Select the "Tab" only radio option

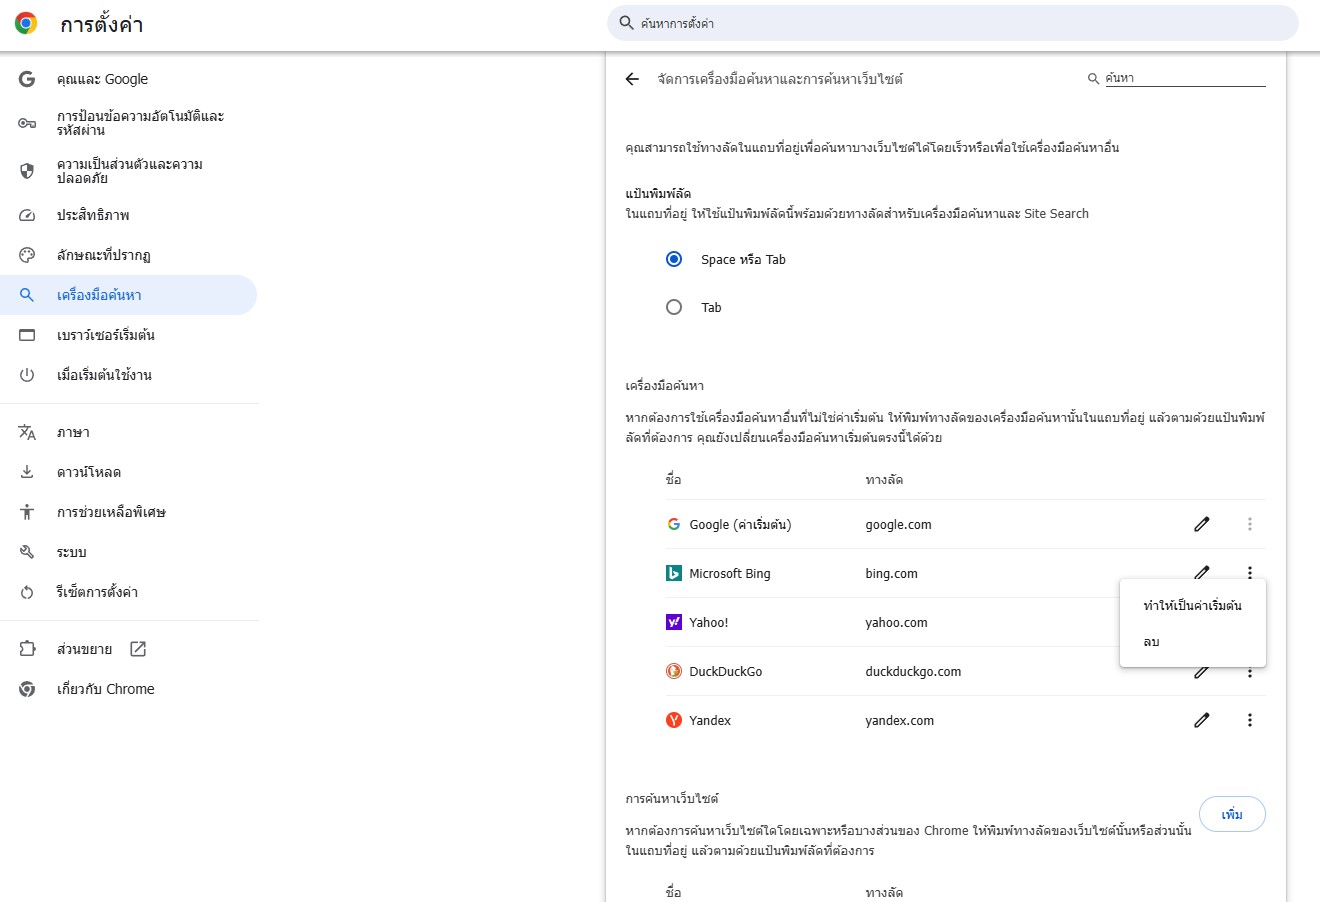click(x=674, y=307)
